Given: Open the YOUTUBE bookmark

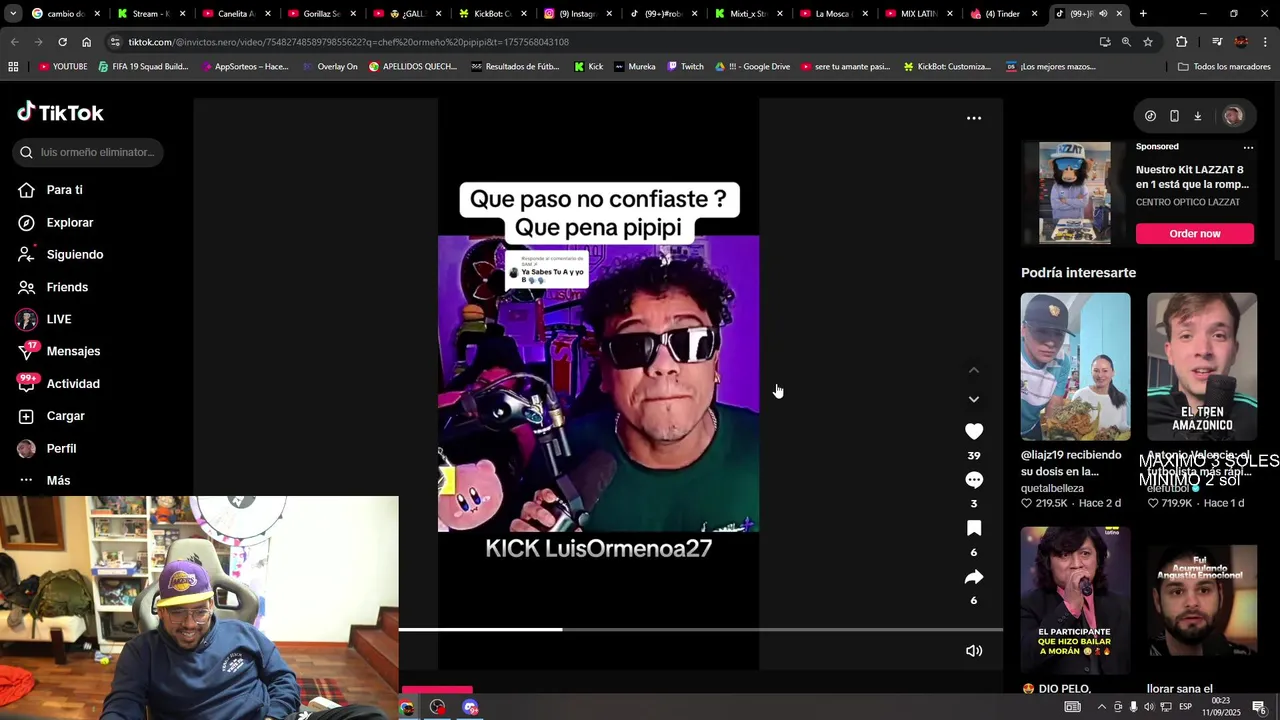Looking at the screenshot, I should 62,67.
